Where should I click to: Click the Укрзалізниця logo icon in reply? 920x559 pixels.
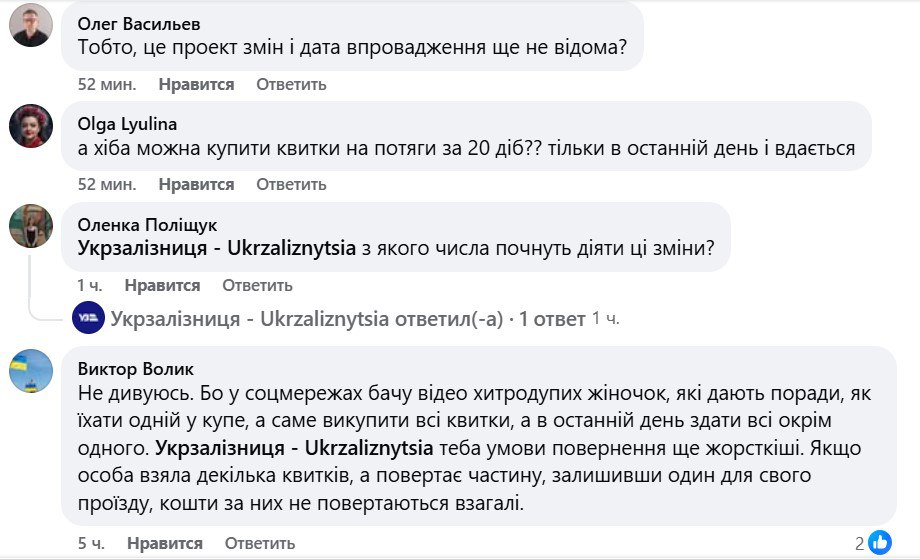pyautogui.click(x=88, y=319)
